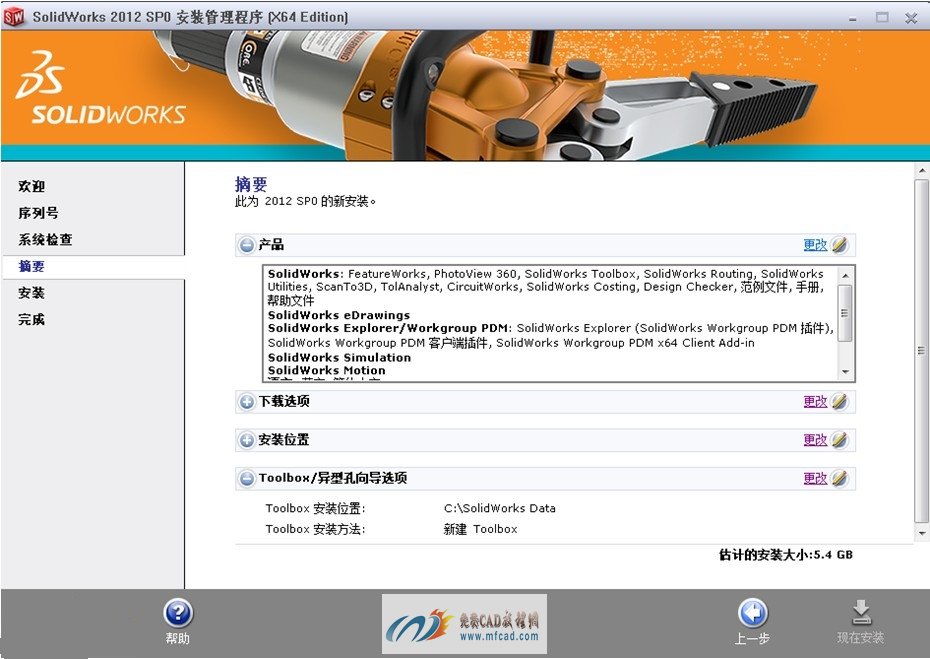Viewport: 930px width, 659px height.
Task: Click the Back arrow icon above 上一步
Action: [752, 613]
